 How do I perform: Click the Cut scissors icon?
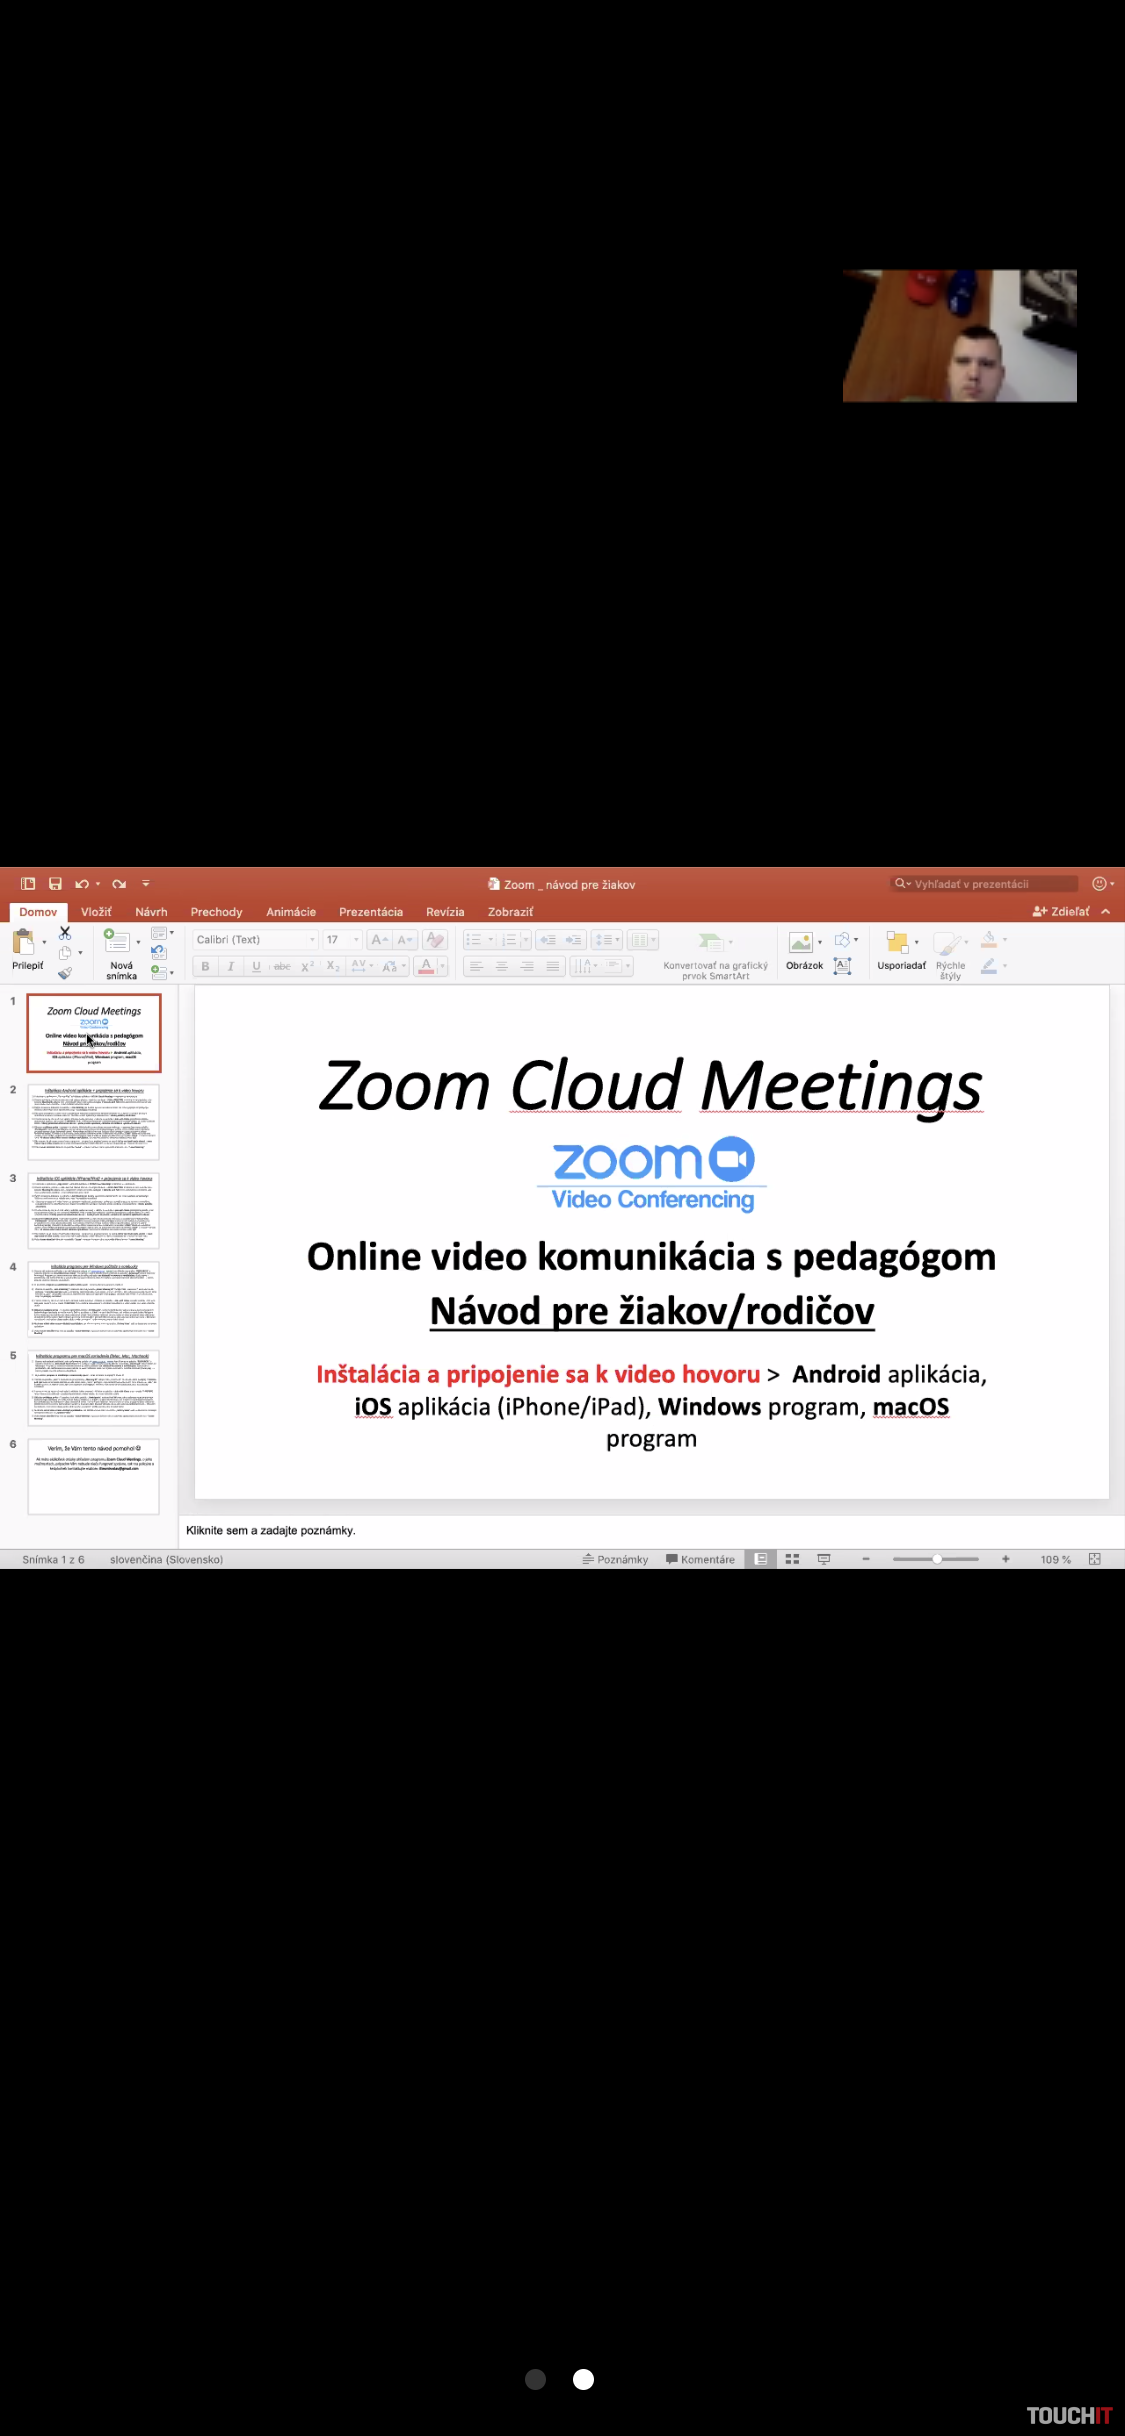(65, 933)
